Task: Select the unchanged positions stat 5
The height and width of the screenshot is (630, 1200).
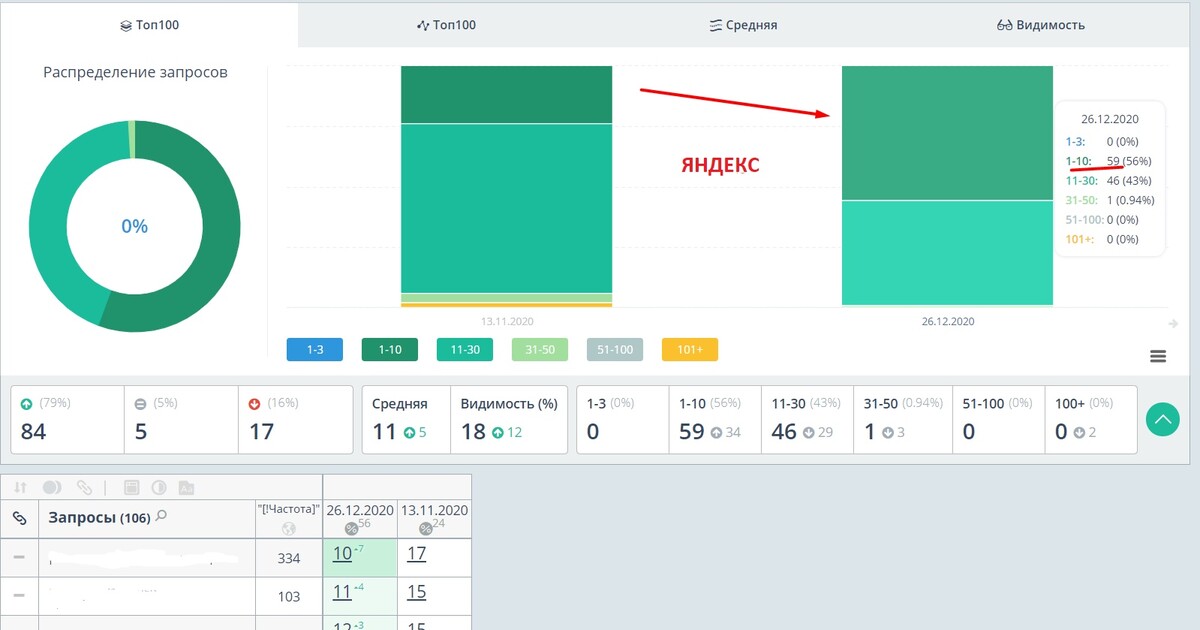Action: 181,420
